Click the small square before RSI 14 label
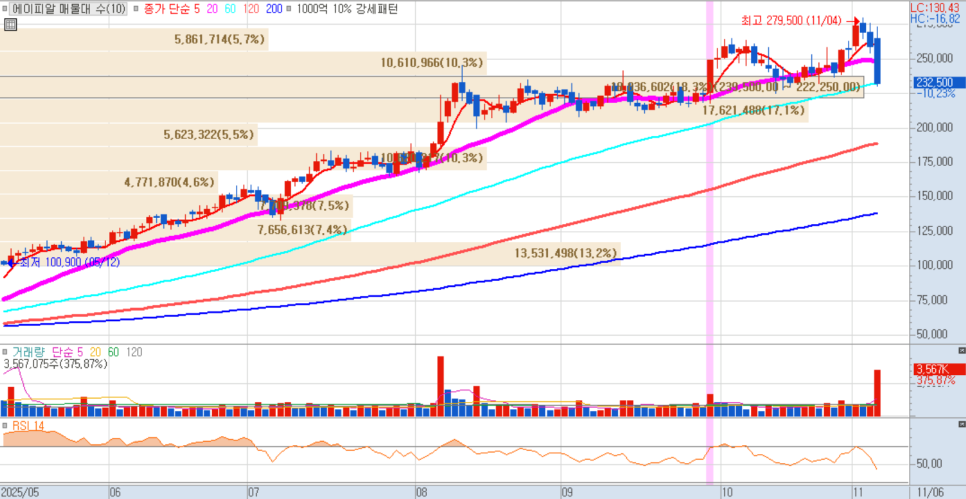Viewport: 966px width, 499px height. tap(6, 425)
